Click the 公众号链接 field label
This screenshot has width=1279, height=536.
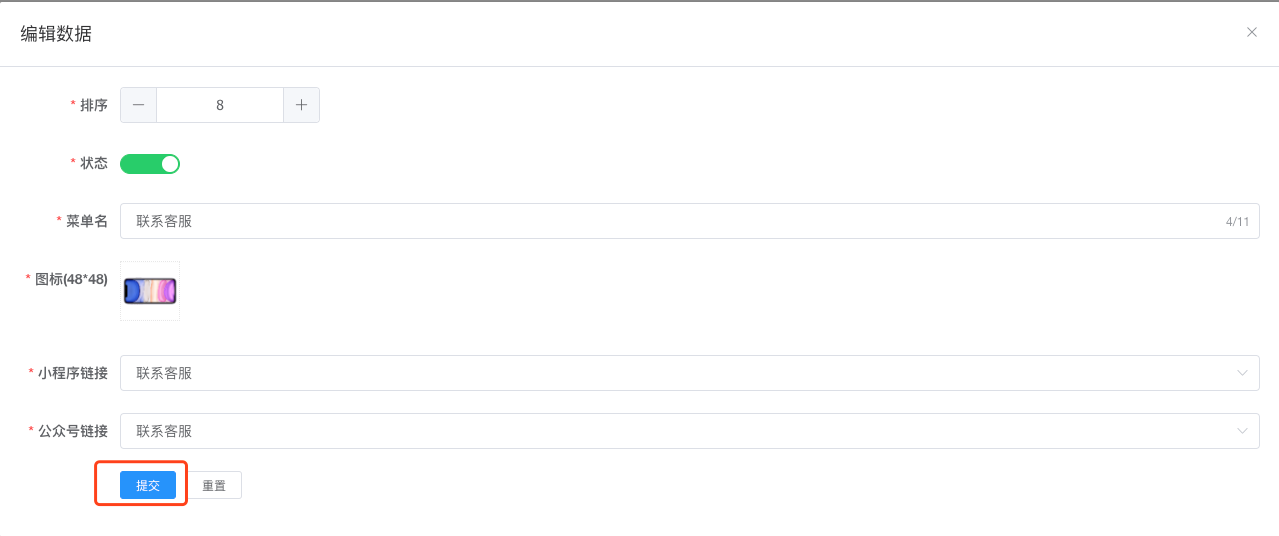(x=73, y=431)
